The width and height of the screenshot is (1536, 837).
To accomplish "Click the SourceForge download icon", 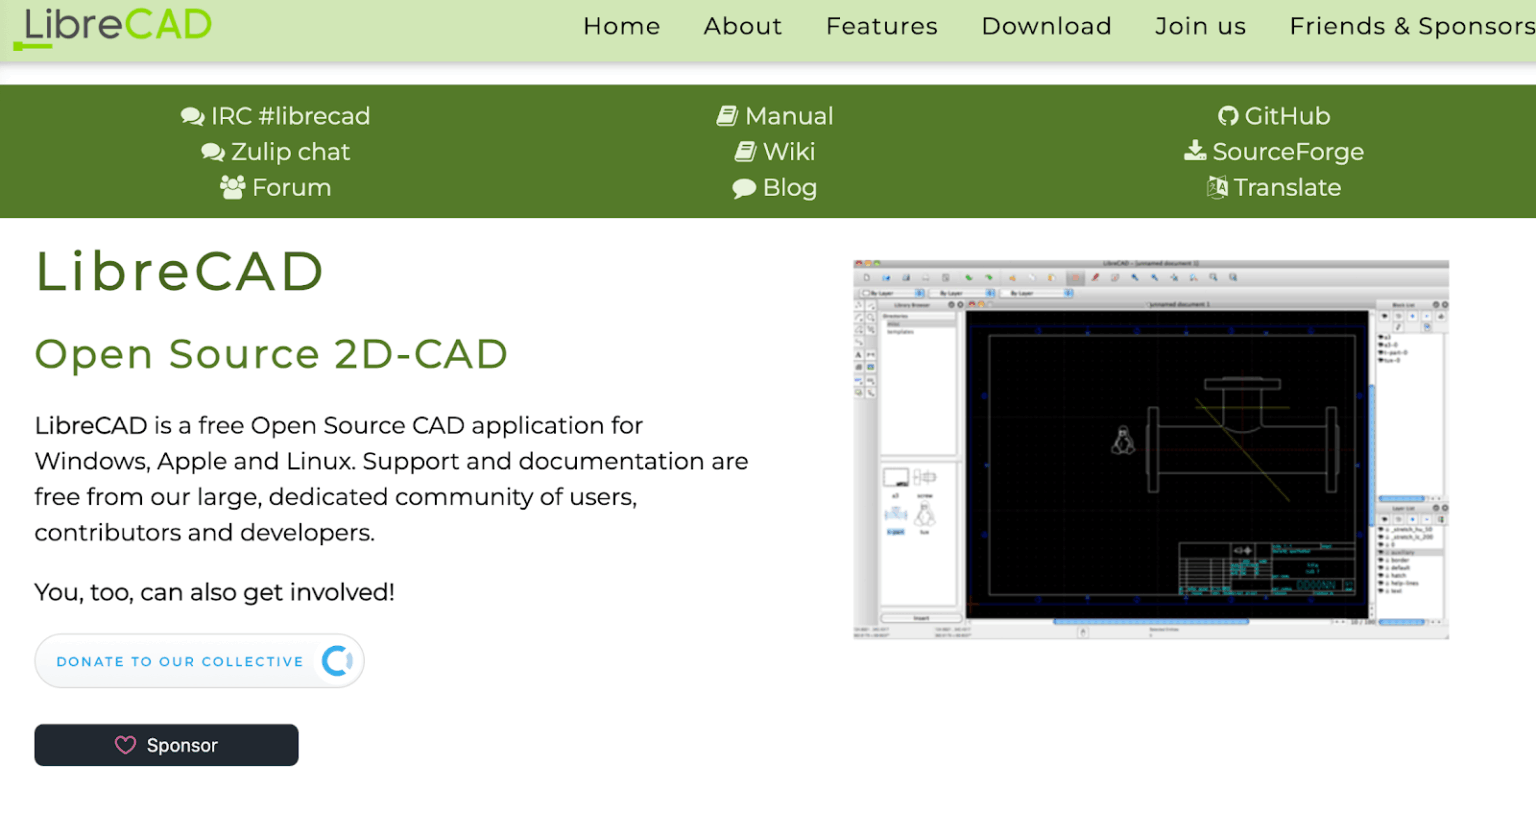I will pyautogui.click(x=1194, y=151).
